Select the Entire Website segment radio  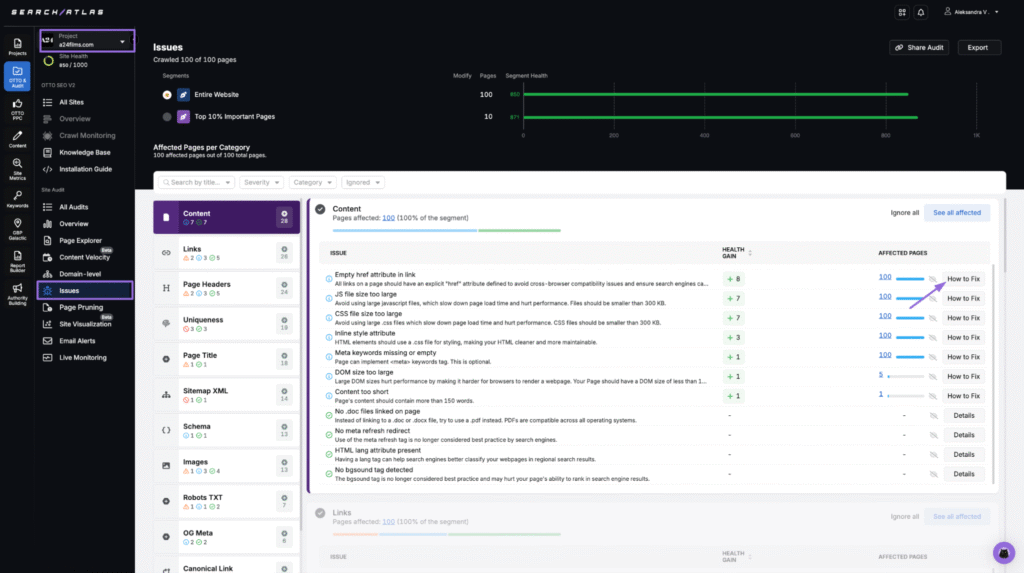point(167,95)
